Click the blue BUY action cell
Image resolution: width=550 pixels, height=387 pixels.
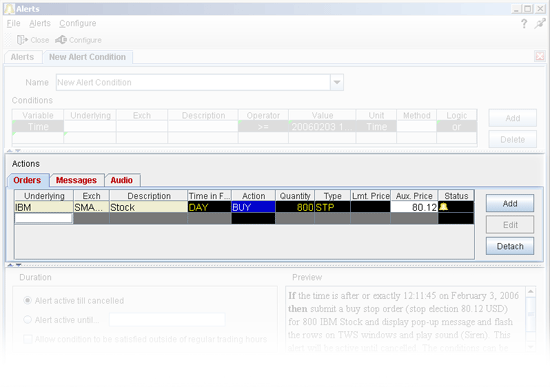click(253, 207)
